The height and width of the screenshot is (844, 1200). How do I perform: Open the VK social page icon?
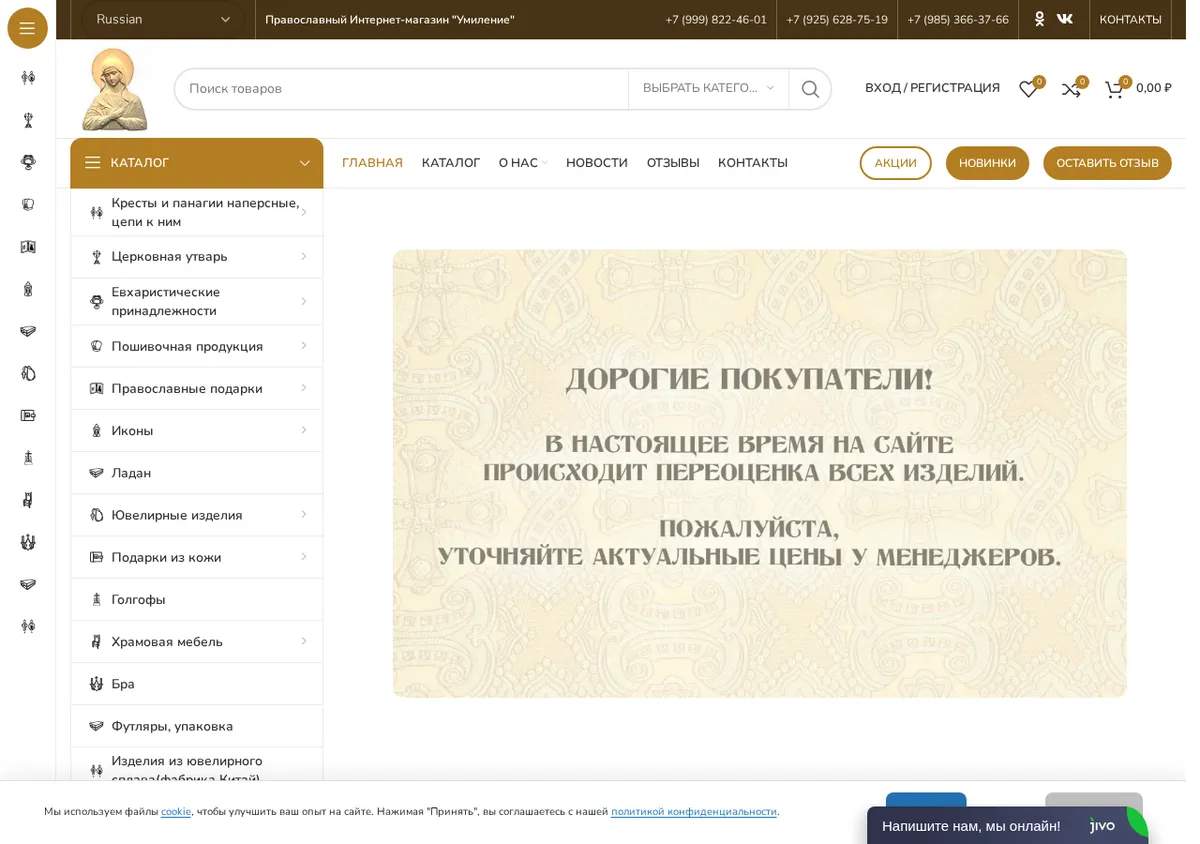pyautogui.click(x=1065, y=19)
